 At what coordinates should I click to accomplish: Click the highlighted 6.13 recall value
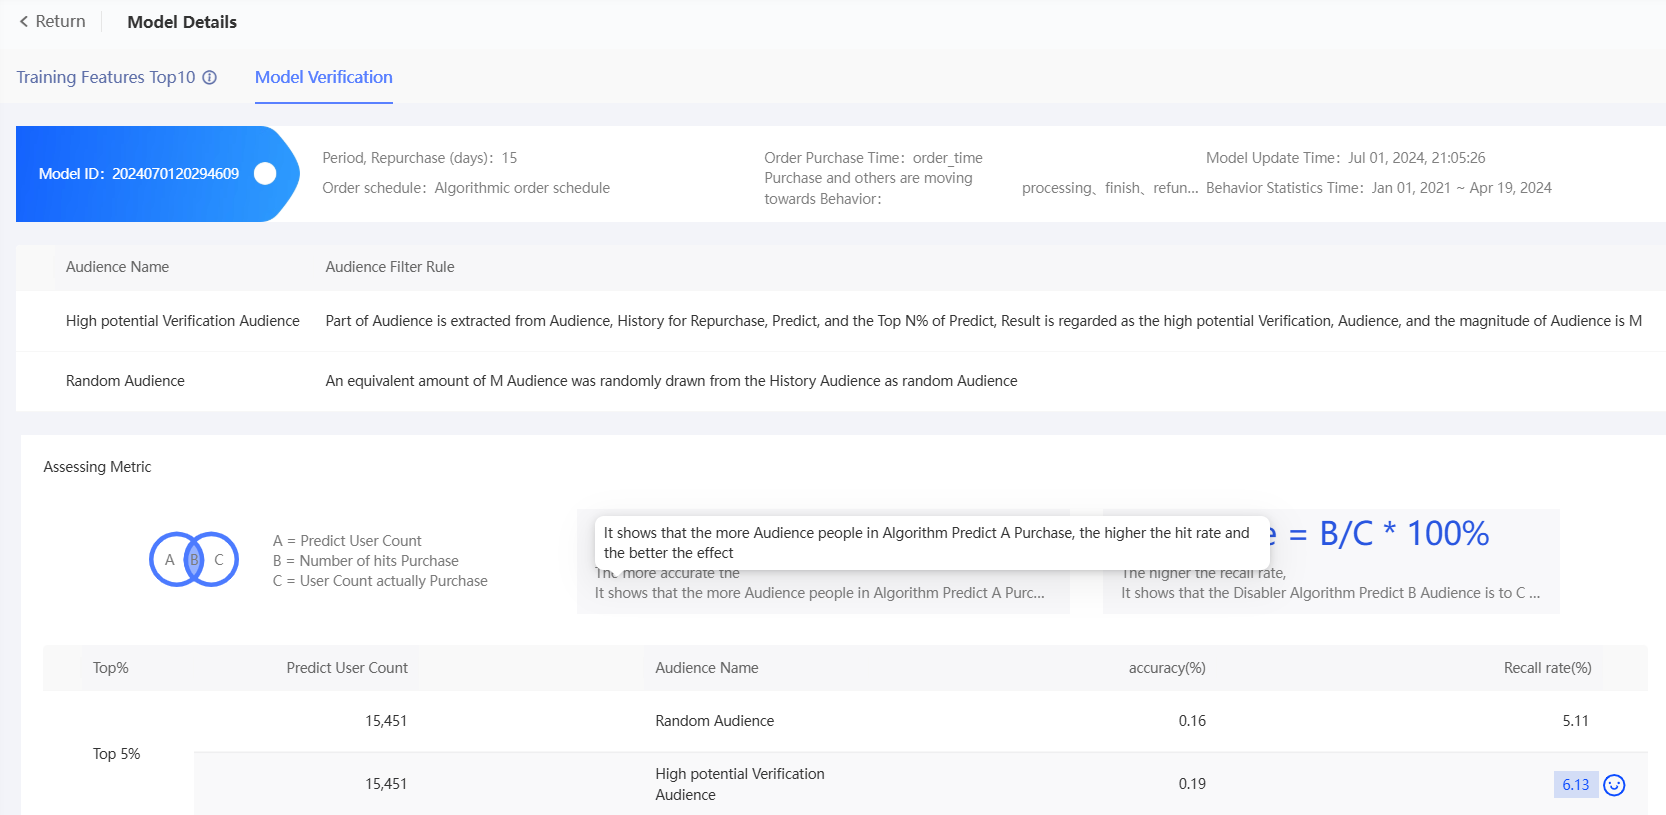[x=1576, y=785]
